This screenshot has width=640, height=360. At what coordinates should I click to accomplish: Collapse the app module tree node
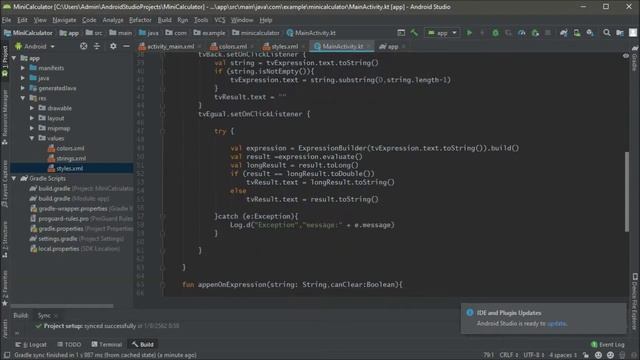[x=14, y=58]
